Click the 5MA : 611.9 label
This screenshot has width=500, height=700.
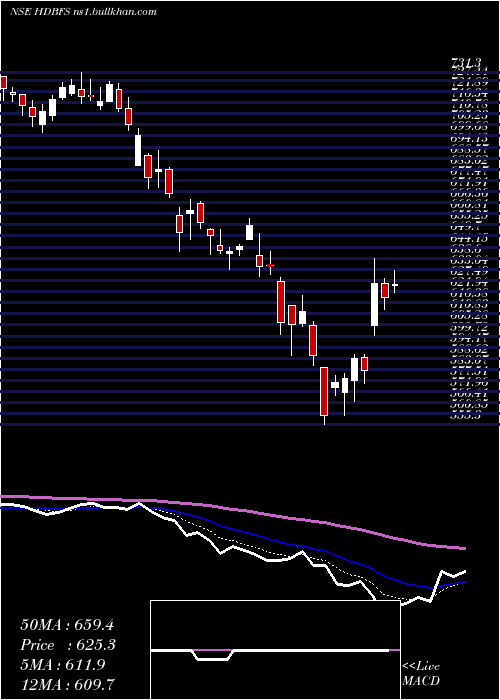tap(63, 665)
